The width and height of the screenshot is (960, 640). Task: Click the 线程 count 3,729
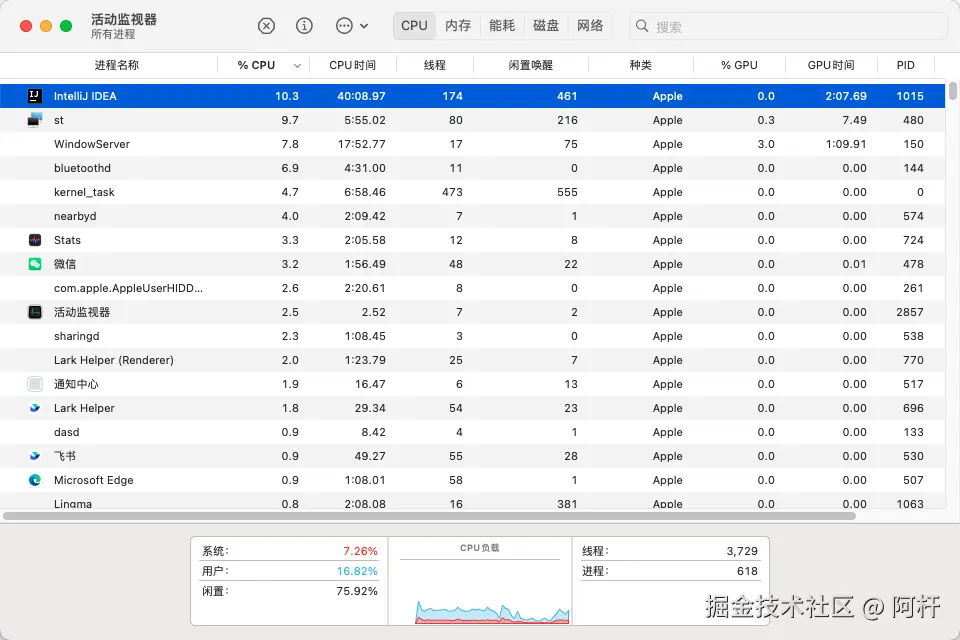click(742, 551)
